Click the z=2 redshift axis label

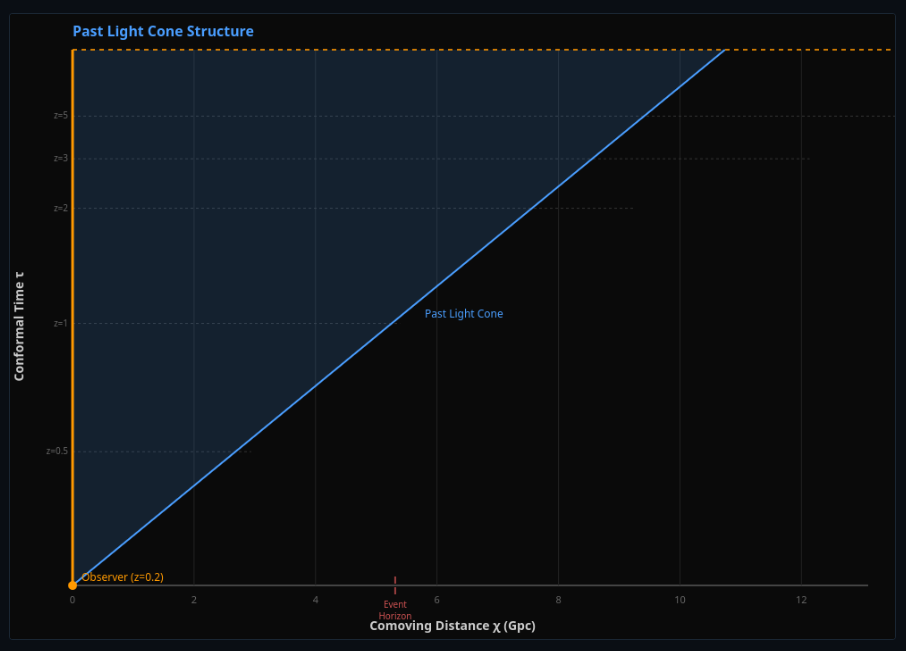click(x=60, y=208)
